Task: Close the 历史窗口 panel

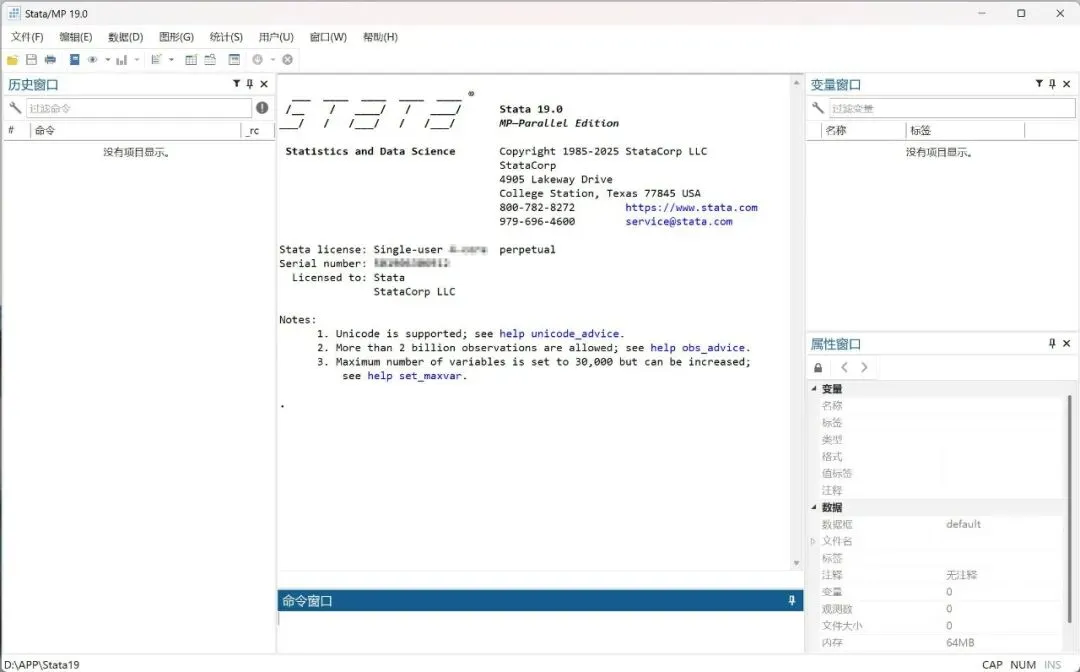Action: coord(264,84)
